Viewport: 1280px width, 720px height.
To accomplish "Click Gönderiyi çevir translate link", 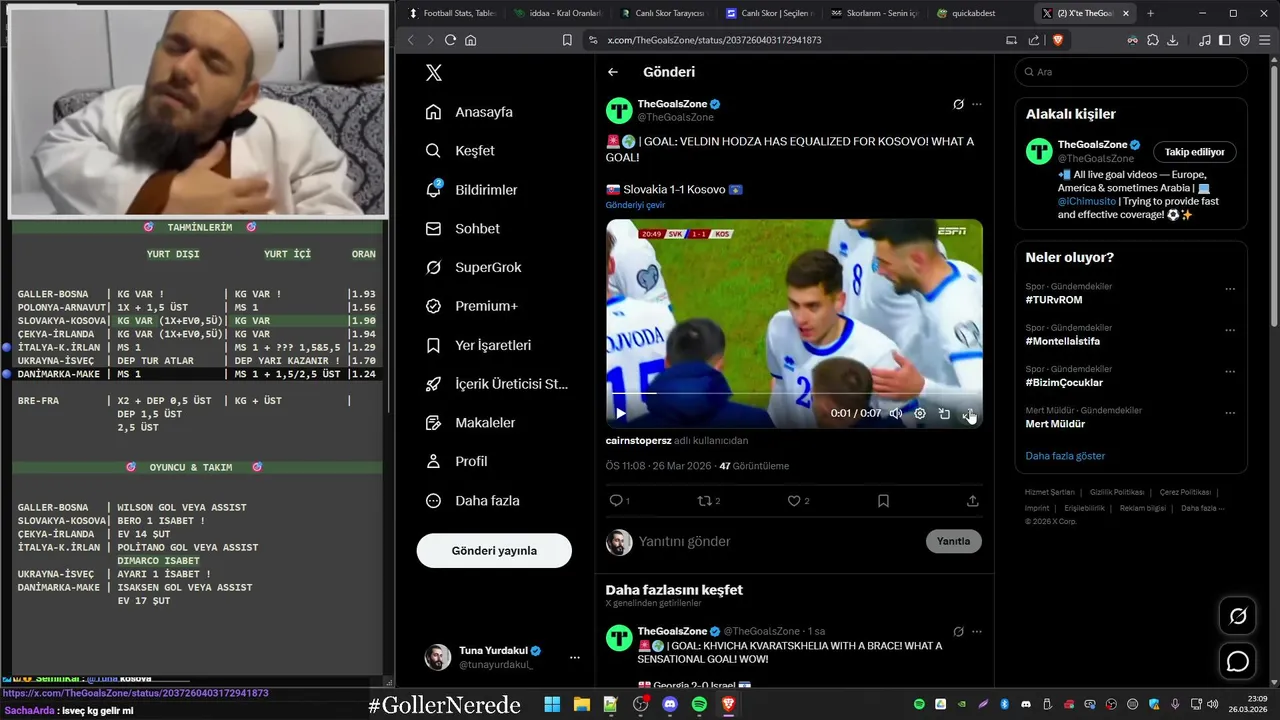I will [635, 205].
